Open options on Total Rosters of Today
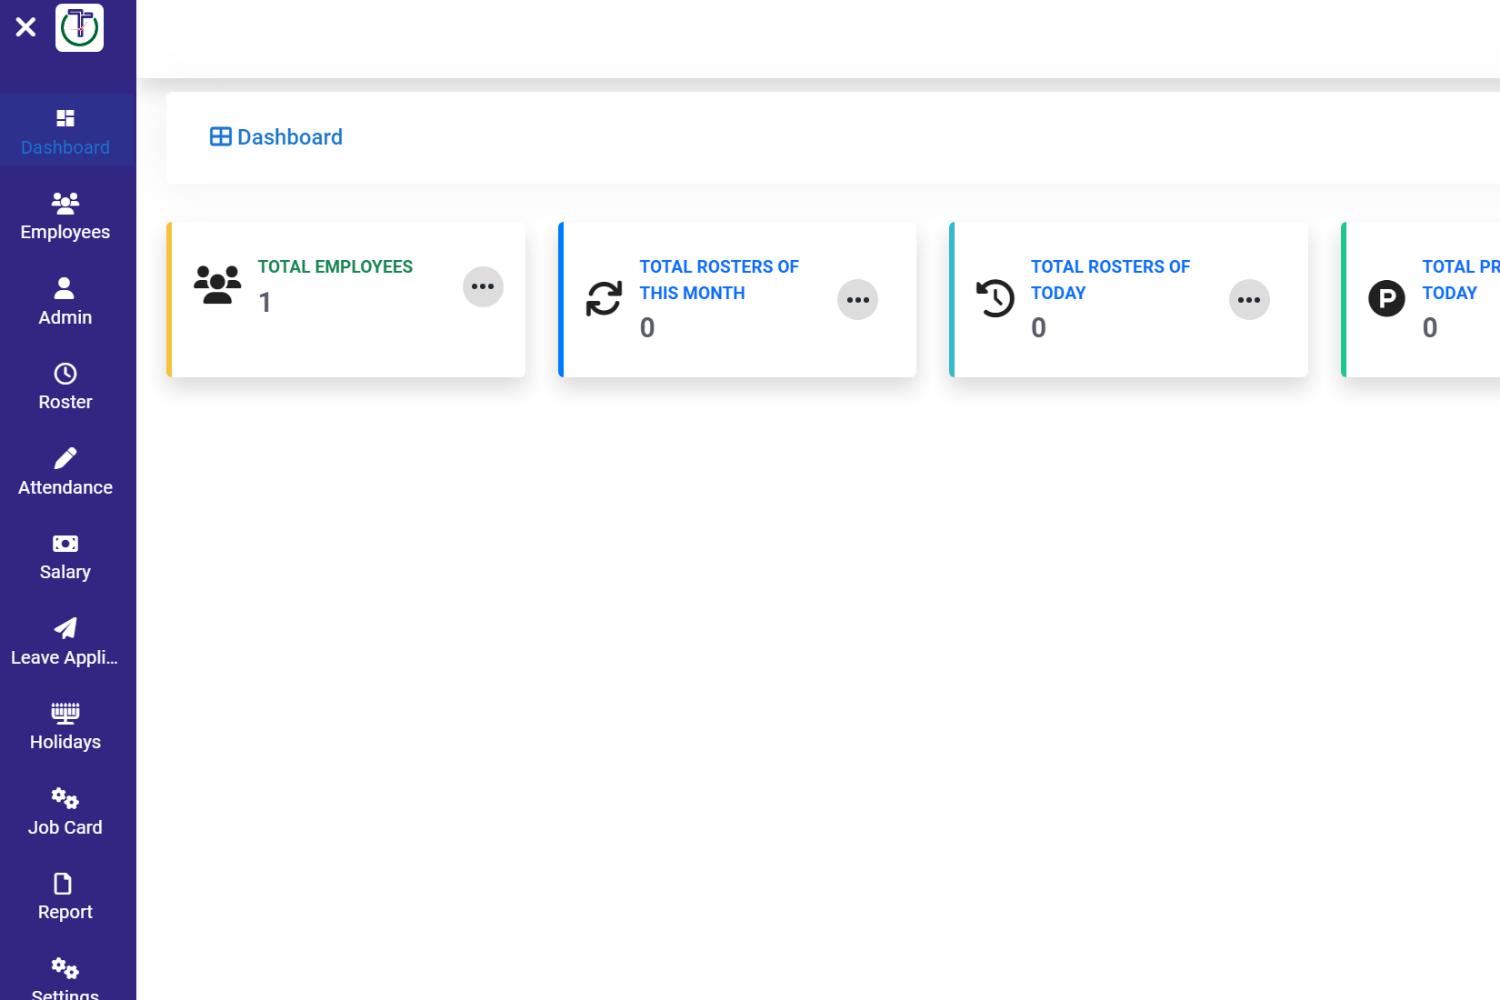Screen dimensions: 1500x1000 pyautogui.click(x=1249, y=300)
